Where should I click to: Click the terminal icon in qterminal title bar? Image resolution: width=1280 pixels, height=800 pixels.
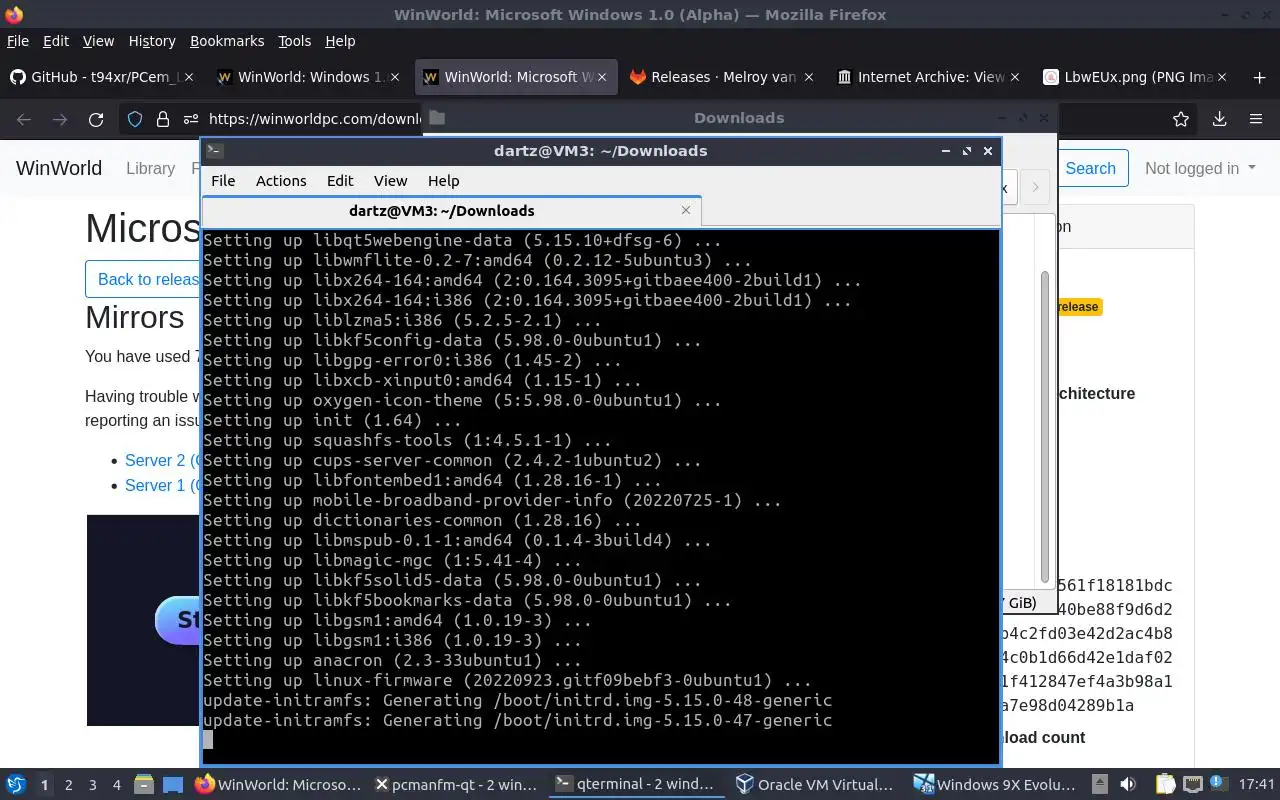tap(214, 151)
